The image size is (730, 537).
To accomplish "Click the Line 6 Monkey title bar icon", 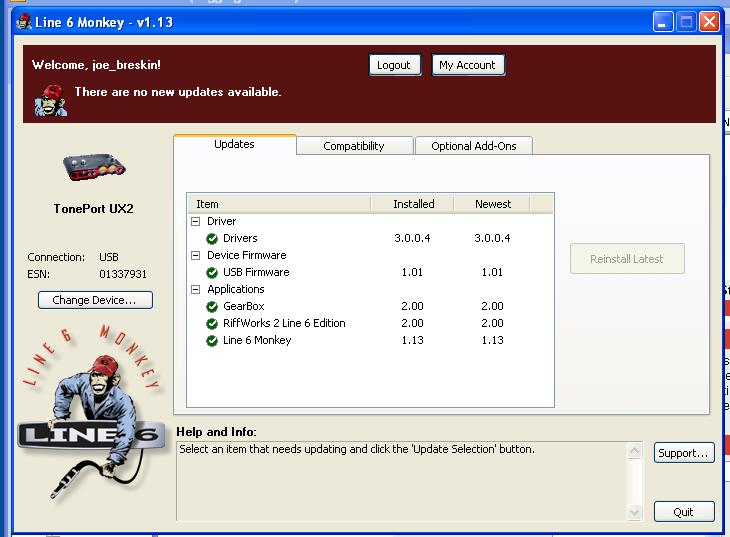I will (24, 22).
